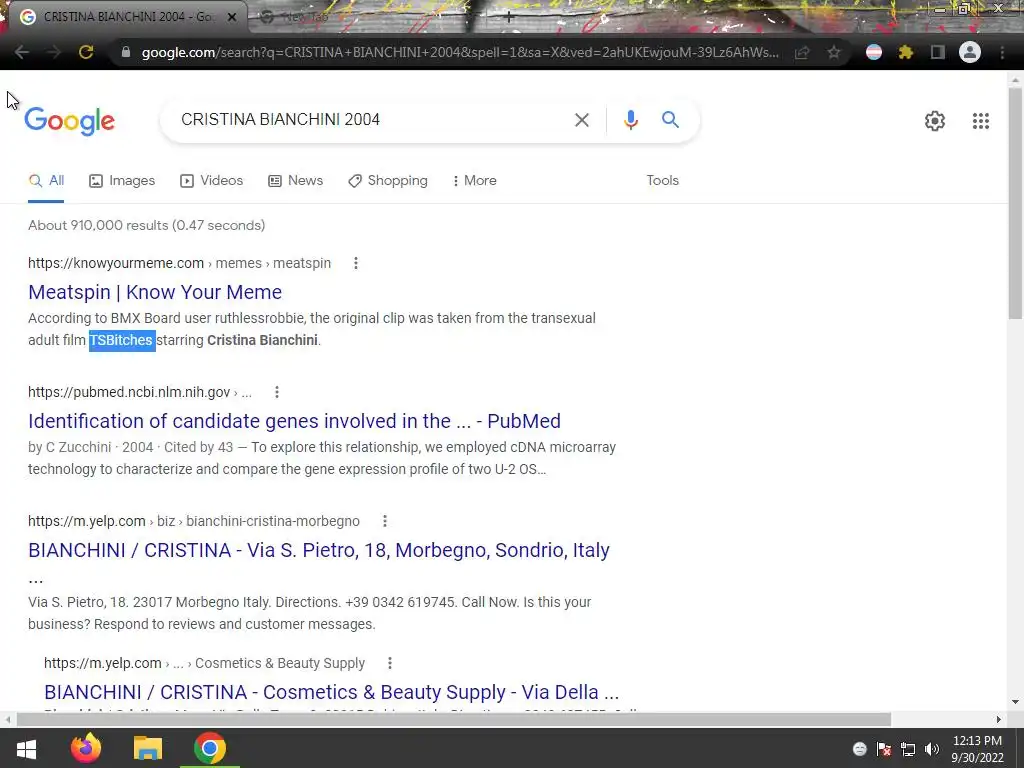Open options for yelp bianchini-cristina-morbegno result
Viewport: 1024px width, 768px height.
[385, 521]
